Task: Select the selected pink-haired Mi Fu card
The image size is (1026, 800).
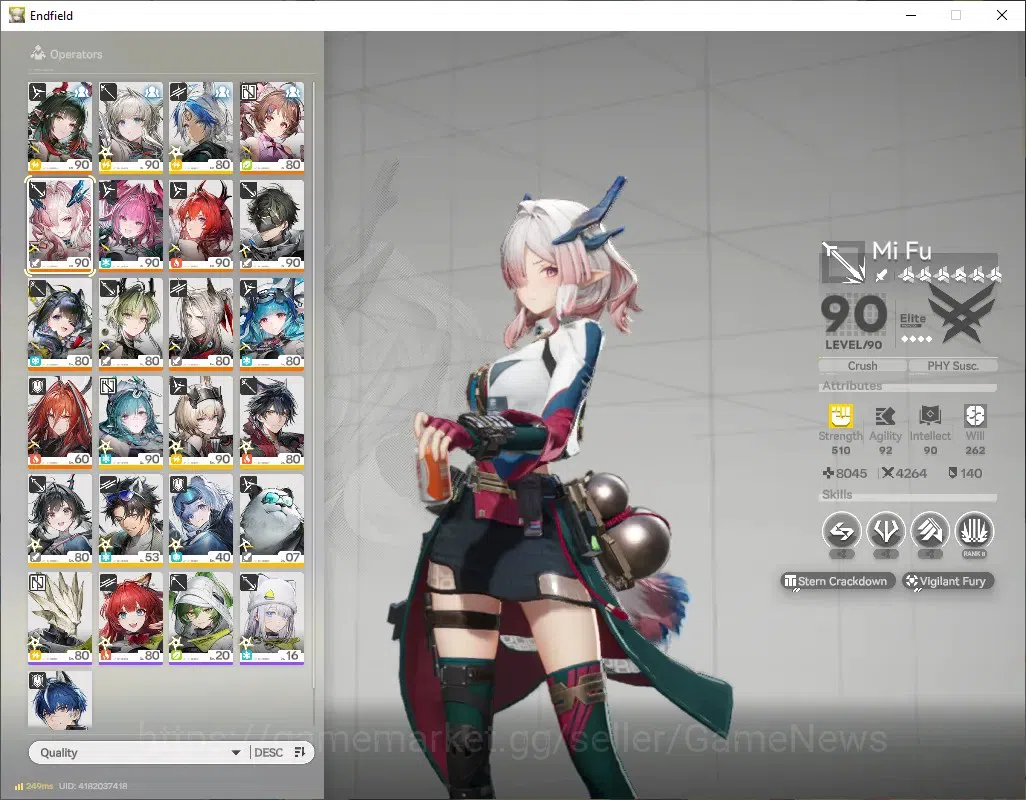Action: (x=60, y=225)
